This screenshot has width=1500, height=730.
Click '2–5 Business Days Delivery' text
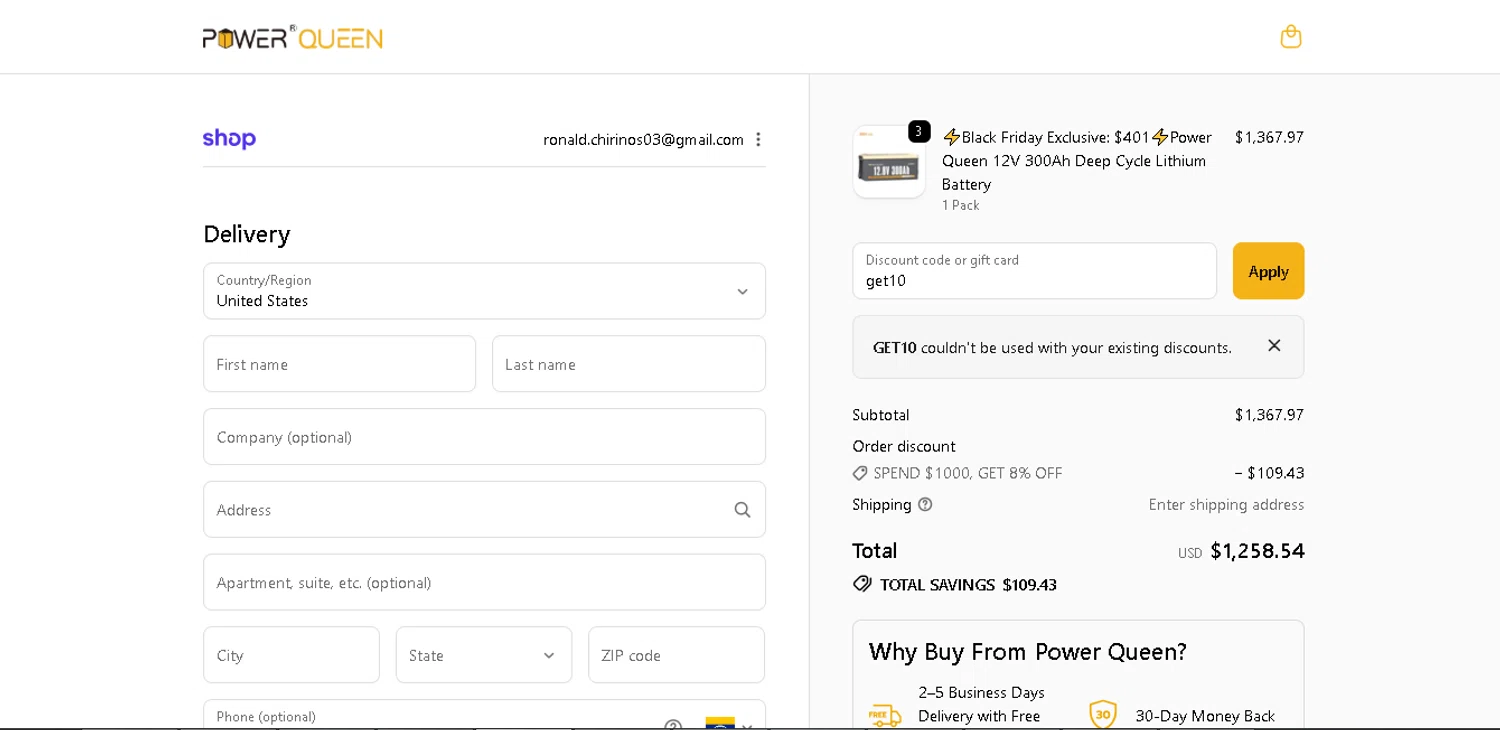[982, 704]
